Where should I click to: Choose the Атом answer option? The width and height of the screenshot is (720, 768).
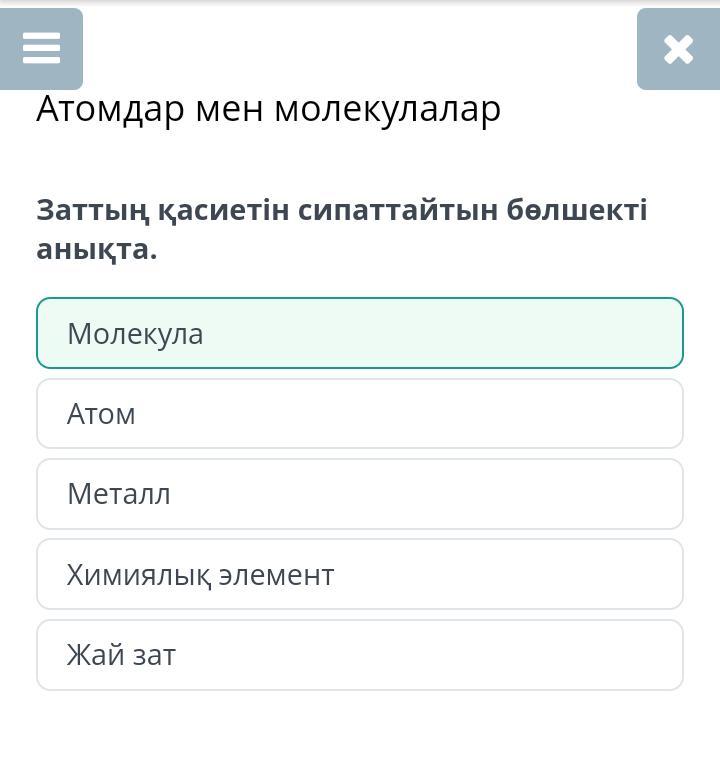click(360, 413)
